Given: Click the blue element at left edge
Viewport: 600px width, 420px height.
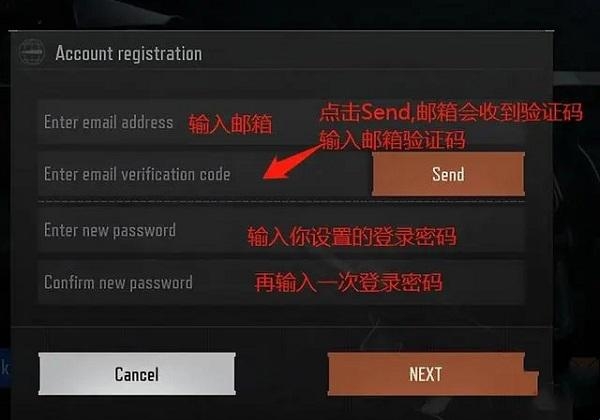Looking at the screenshot, I should click(x=4, y=368).
